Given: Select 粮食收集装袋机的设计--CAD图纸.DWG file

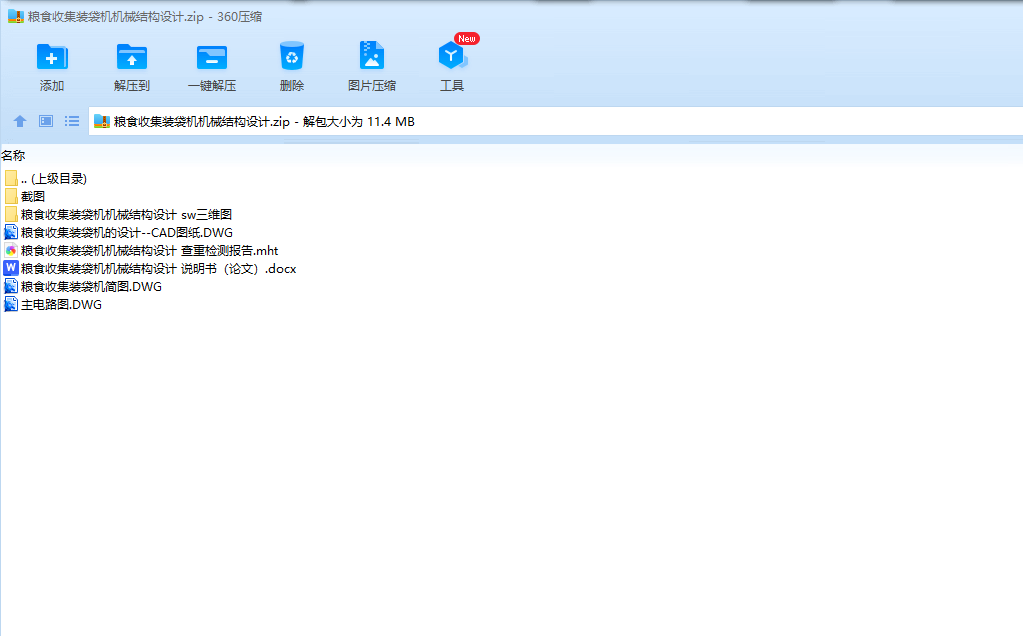Looking at the screenshot, I should [119, 233].
